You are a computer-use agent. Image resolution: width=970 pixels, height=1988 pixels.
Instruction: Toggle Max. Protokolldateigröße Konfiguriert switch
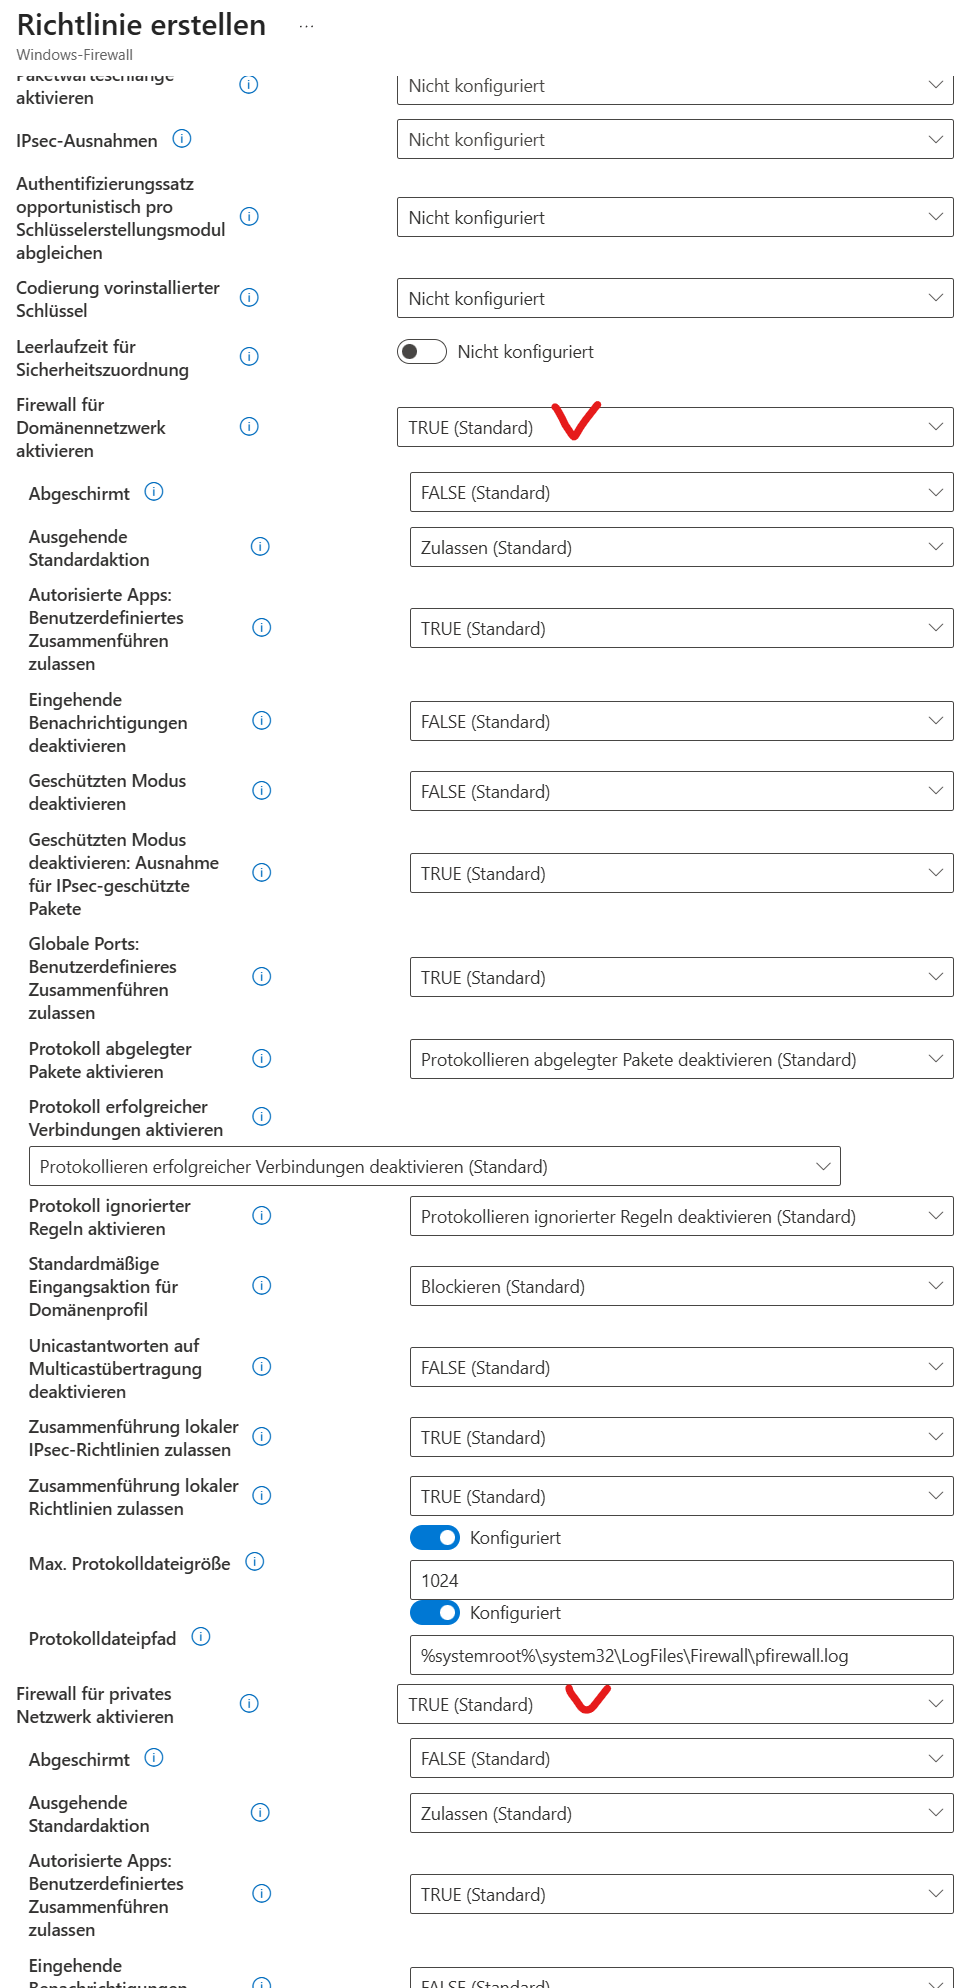click(435, 1538)
